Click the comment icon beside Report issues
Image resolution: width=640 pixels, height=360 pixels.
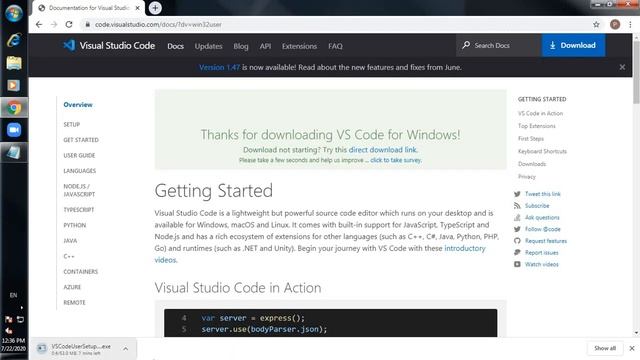(x=517, y=253)
